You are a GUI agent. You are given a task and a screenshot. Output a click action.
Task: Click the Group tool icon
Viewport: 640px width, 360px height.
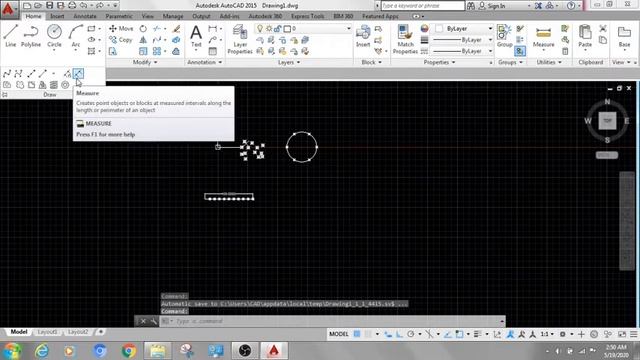[x=504, y=36]
